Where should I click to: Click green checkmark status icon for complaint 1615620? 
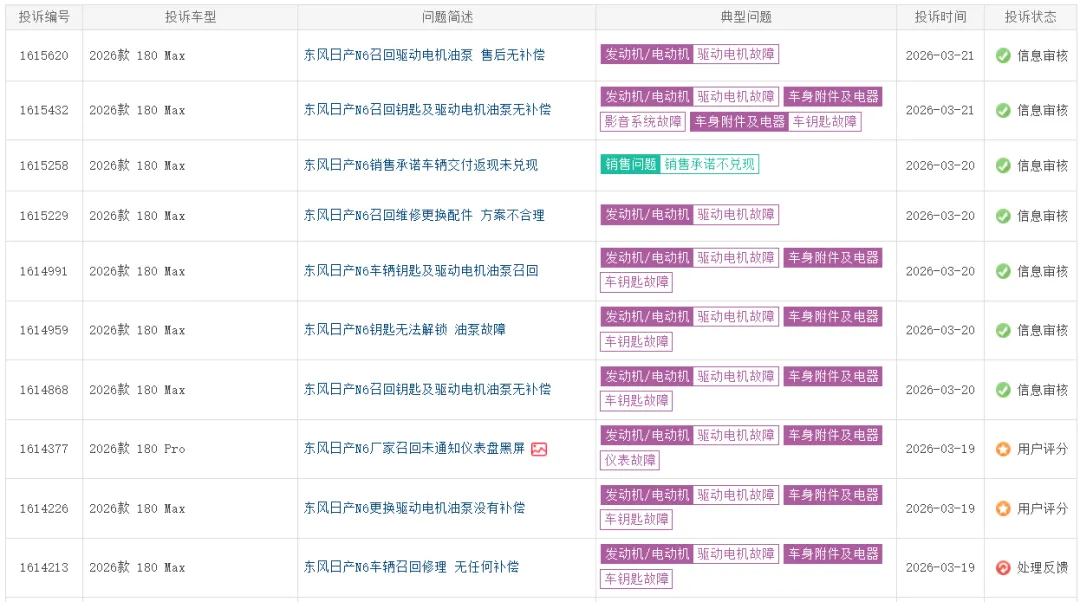point(1003,55)
